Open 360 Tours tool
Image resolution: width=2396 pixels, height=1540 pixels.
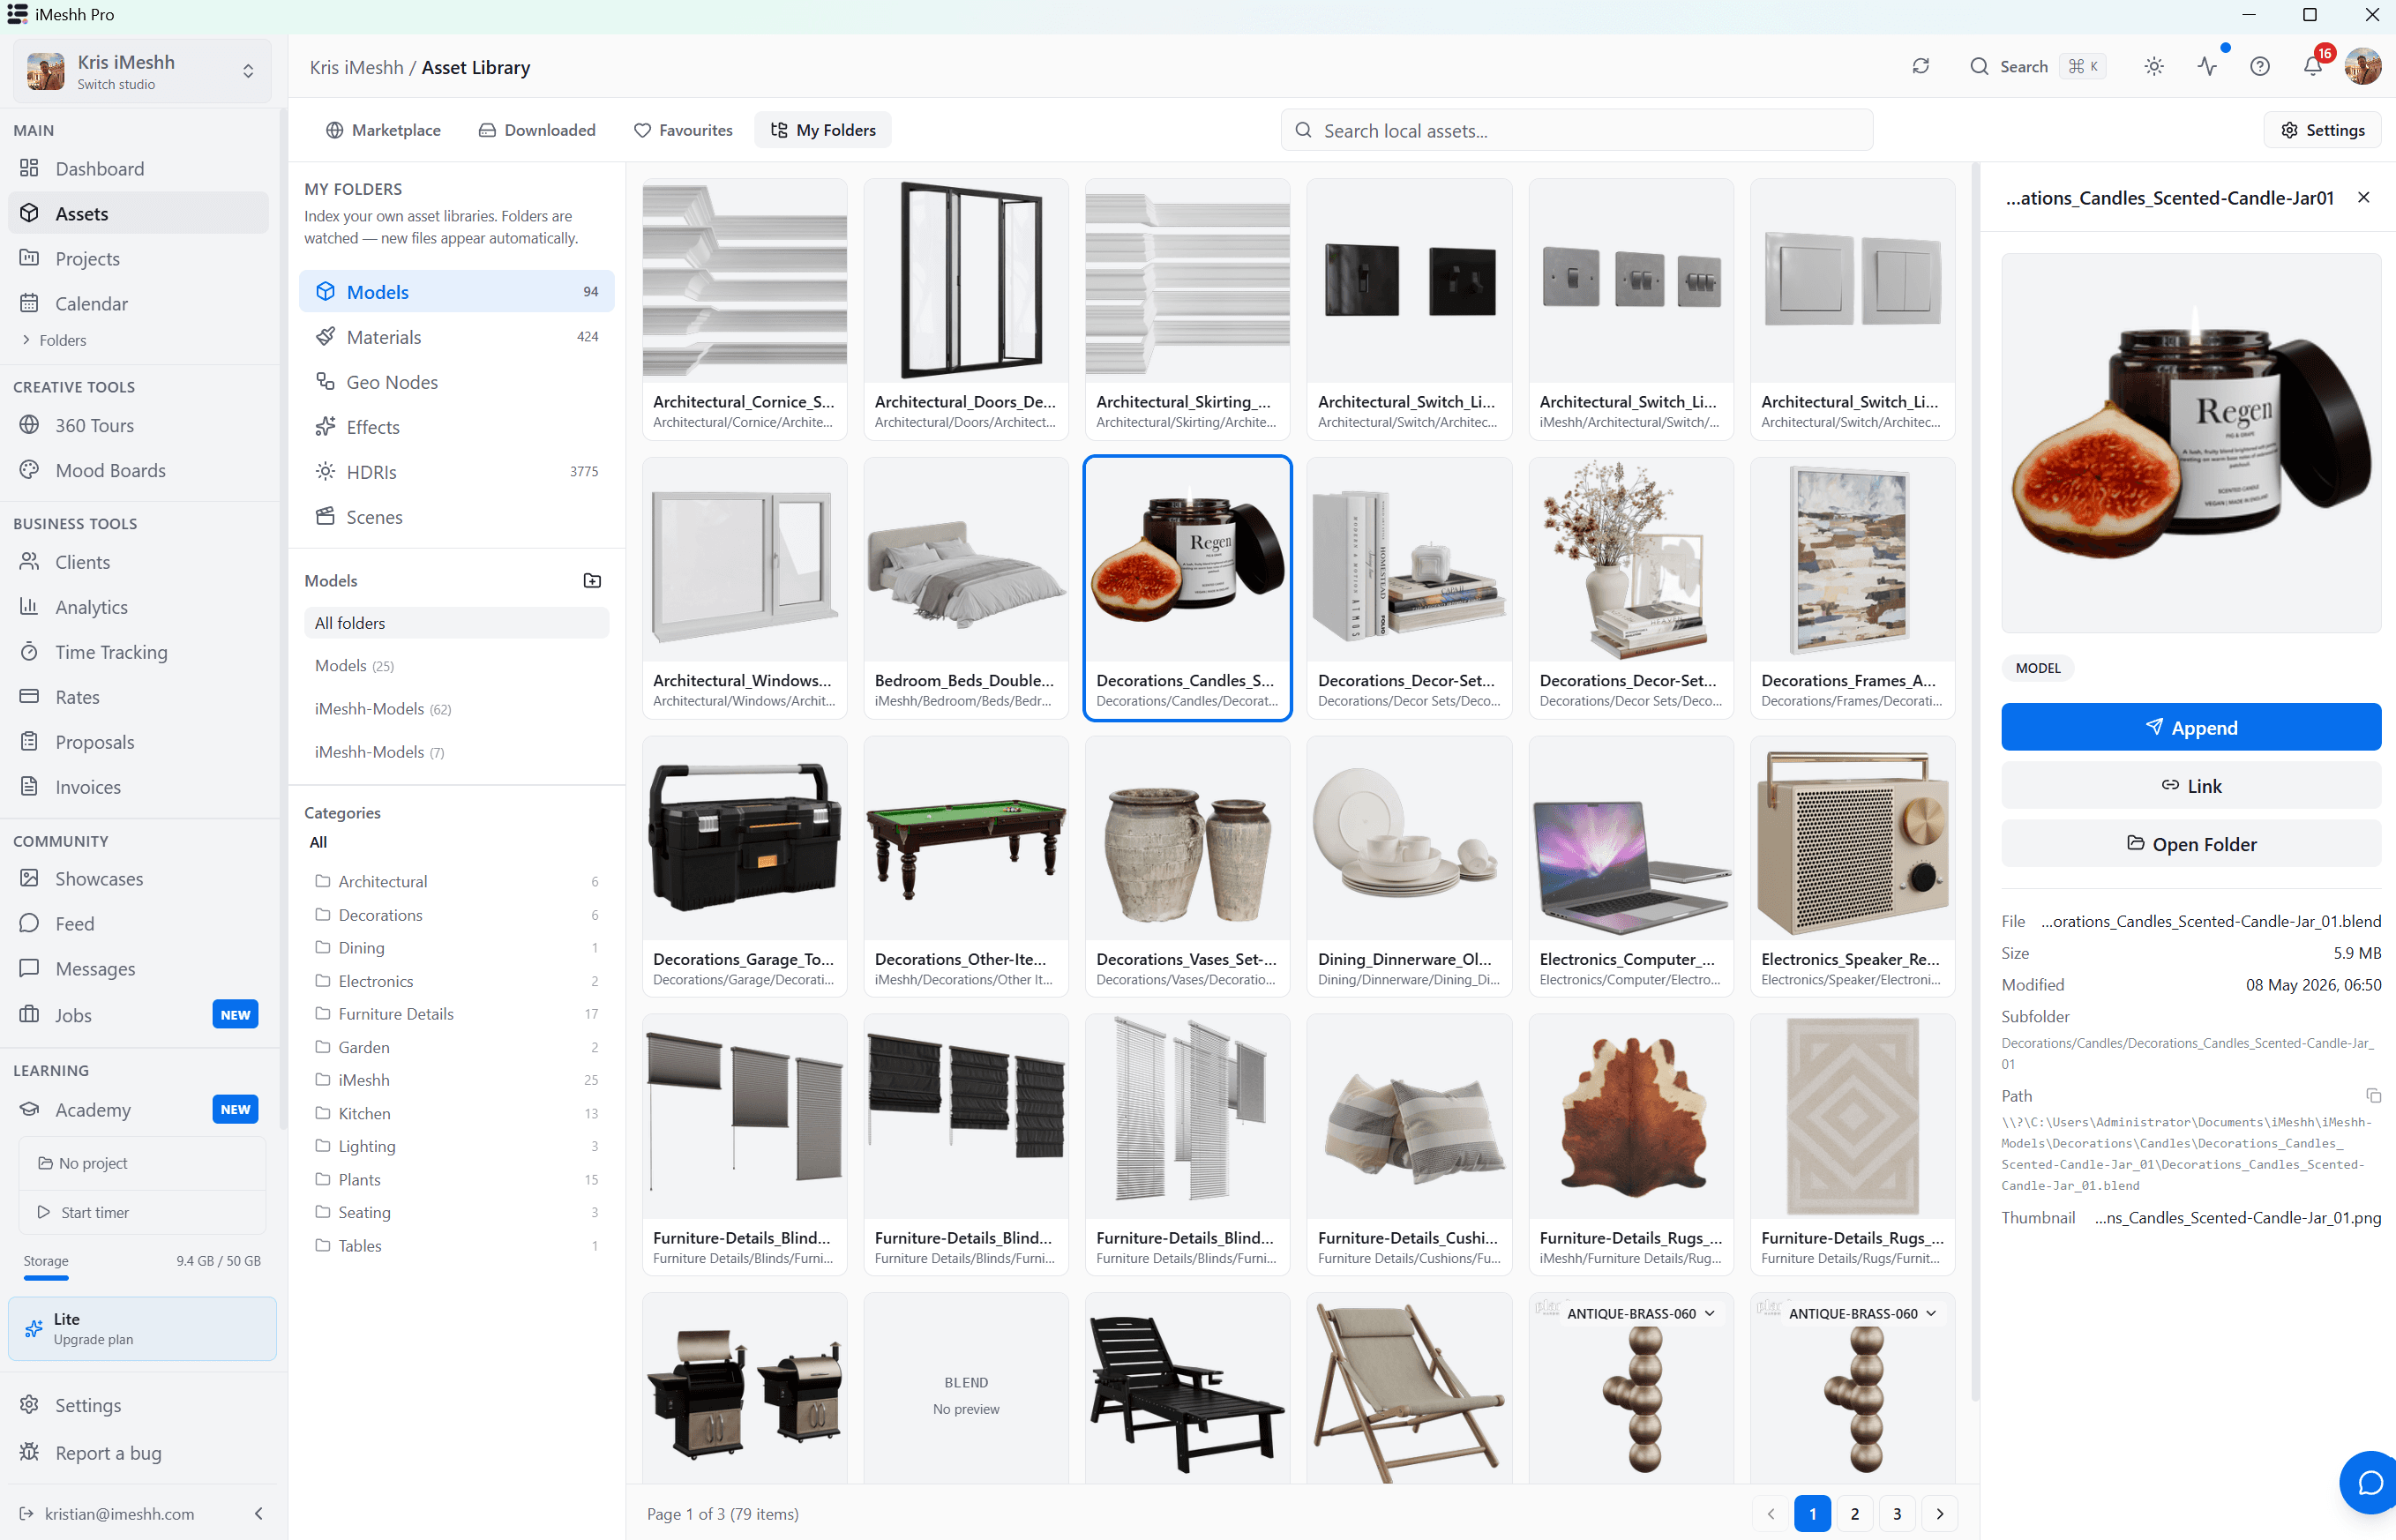click(x=139, y=425)
